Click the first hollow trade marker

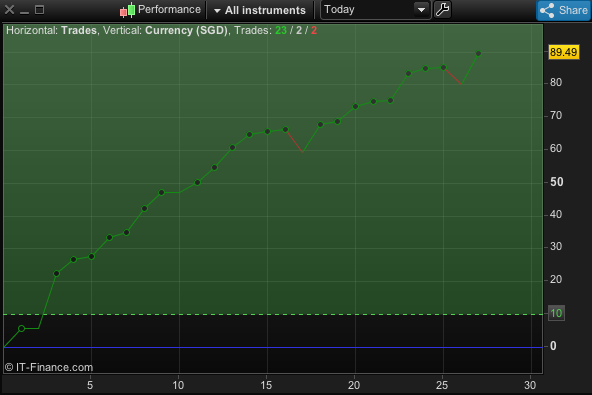point(22,329)
